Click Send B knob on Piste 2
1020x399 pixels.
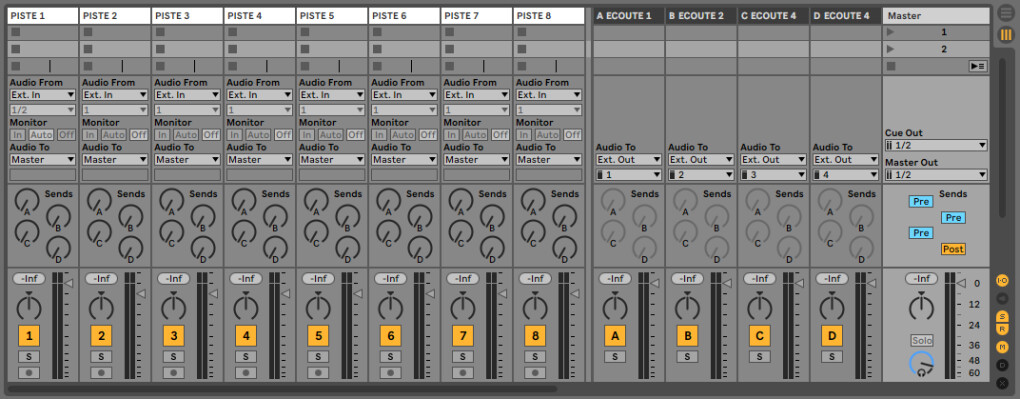pos(130,217)
